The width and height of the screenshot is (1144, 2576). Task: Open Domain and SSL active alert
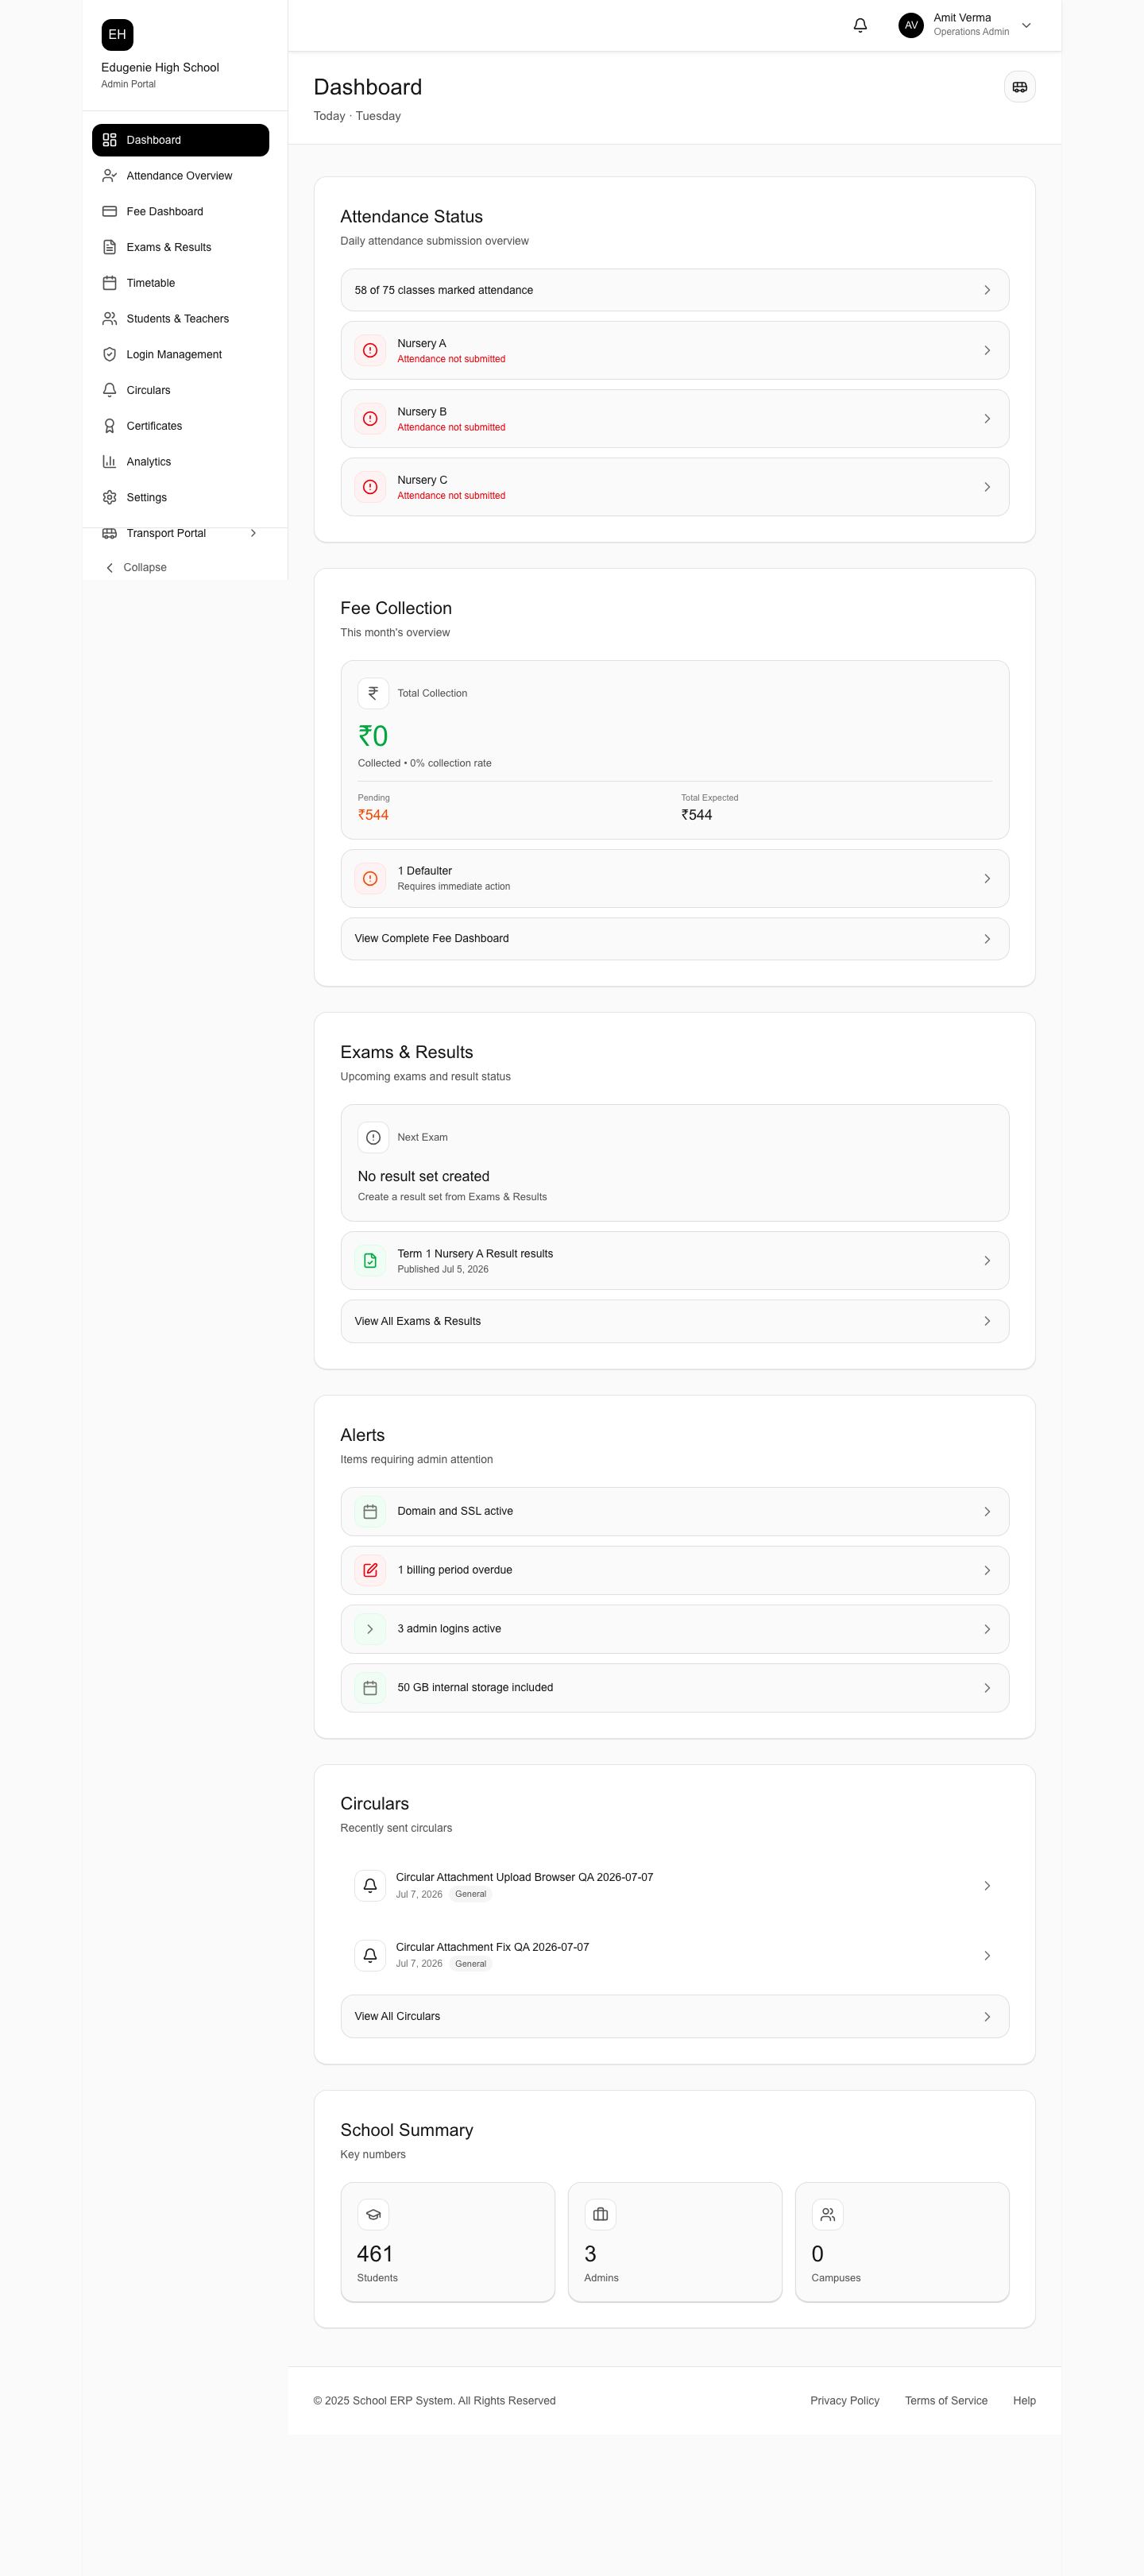pyautogui.click(x=674, y=1512)
